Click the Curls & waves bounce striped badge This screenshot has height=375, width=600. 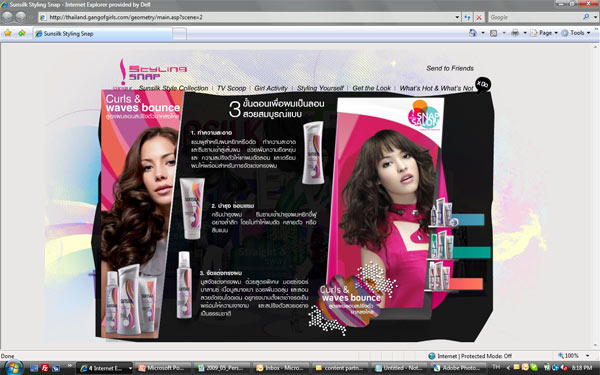coord(349,302)
